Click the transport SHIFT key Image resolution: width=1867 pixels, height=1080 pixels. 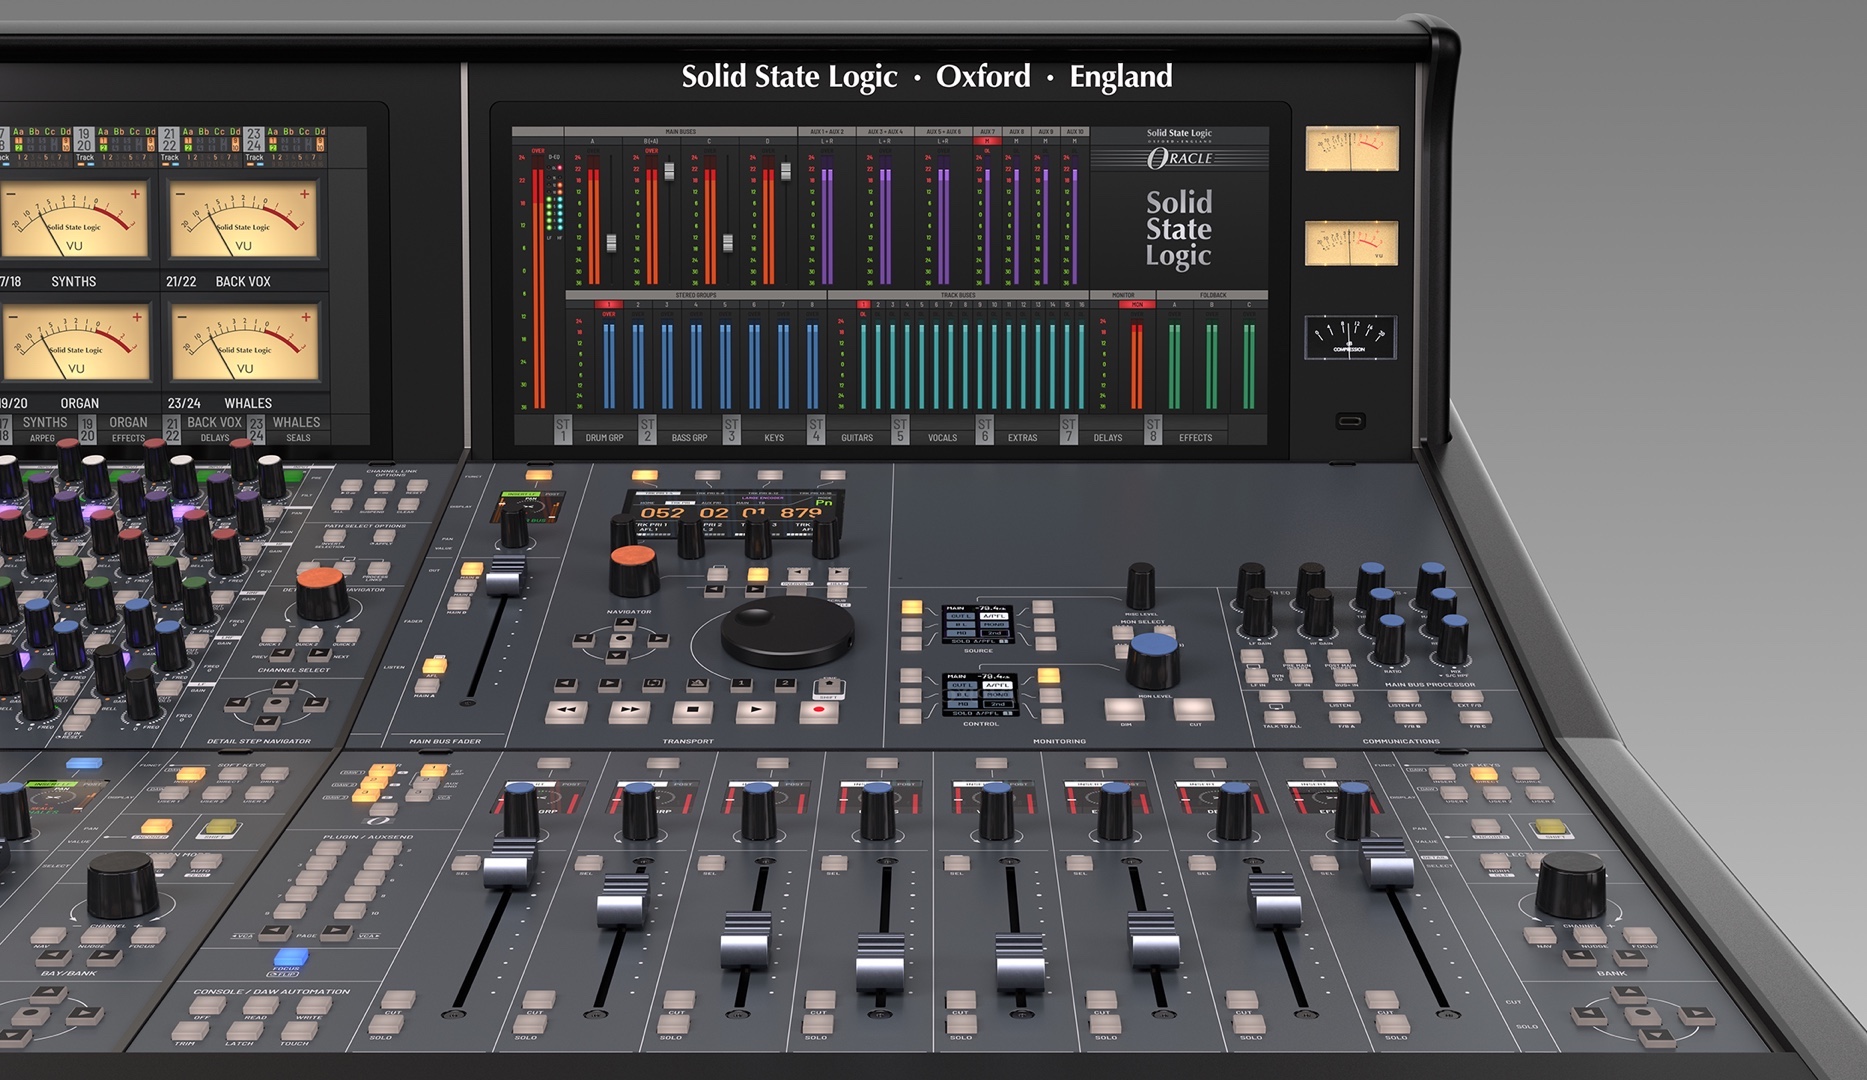click(830, 687)
